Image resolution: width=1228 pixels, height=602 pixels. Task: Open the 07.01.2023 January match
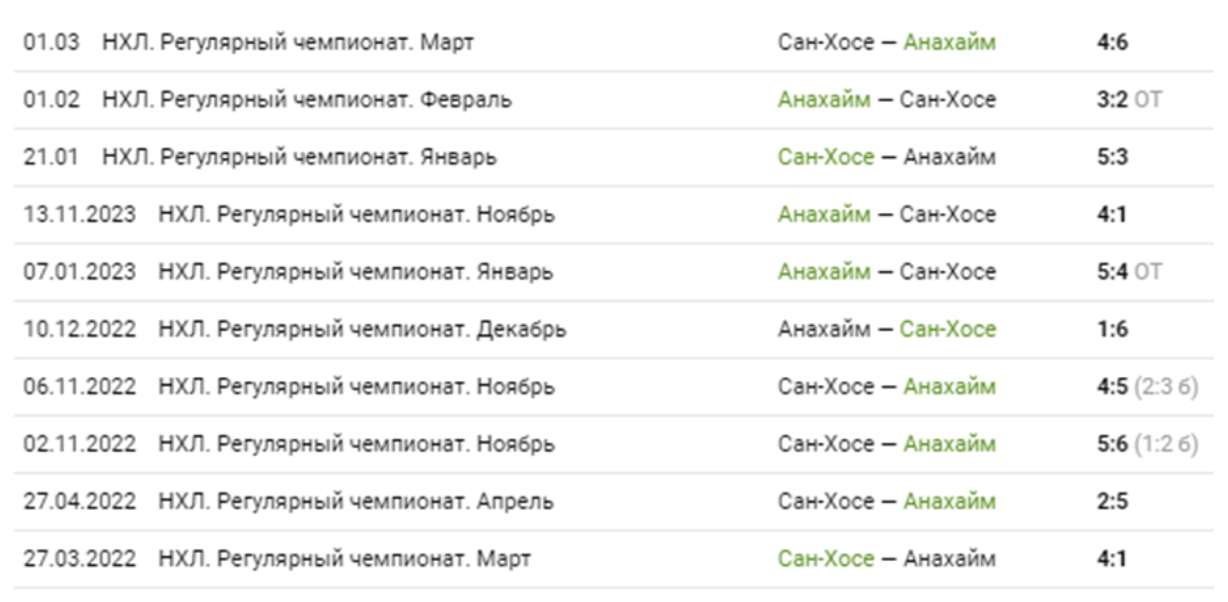[x=355, y=272]
